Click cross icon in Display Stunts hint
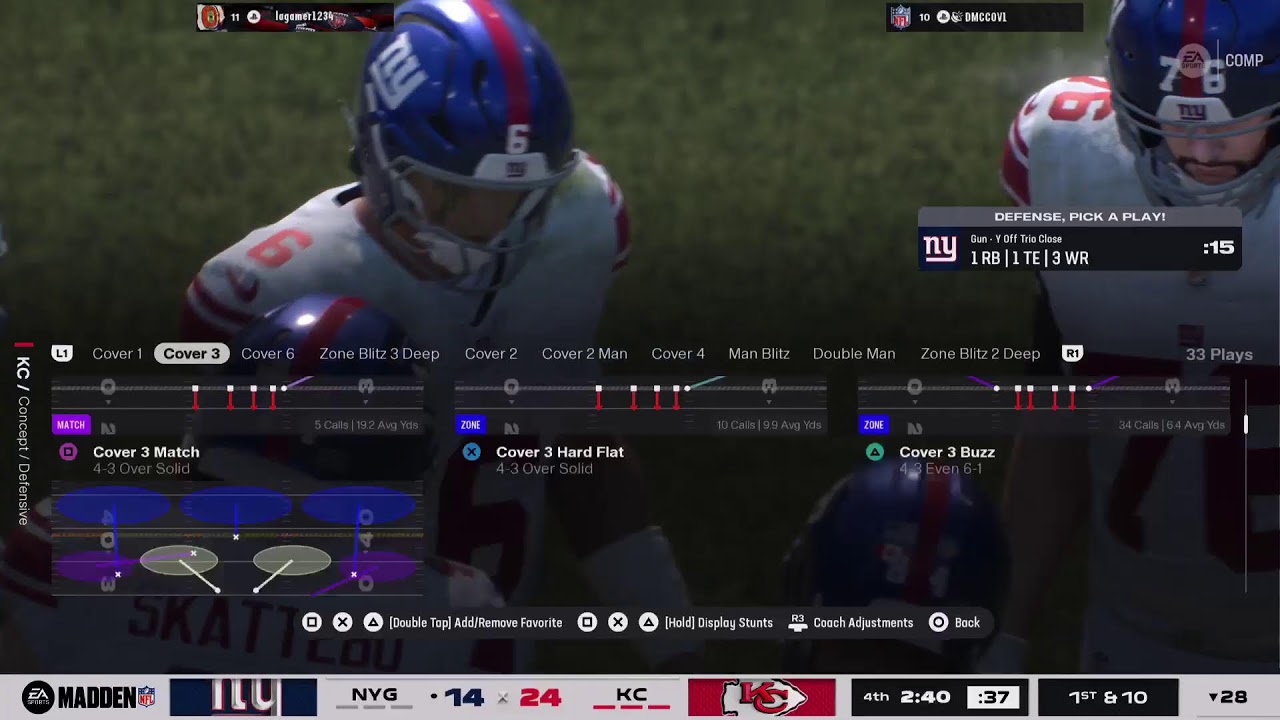The image size is (1280, 720). tap(618, 622)
